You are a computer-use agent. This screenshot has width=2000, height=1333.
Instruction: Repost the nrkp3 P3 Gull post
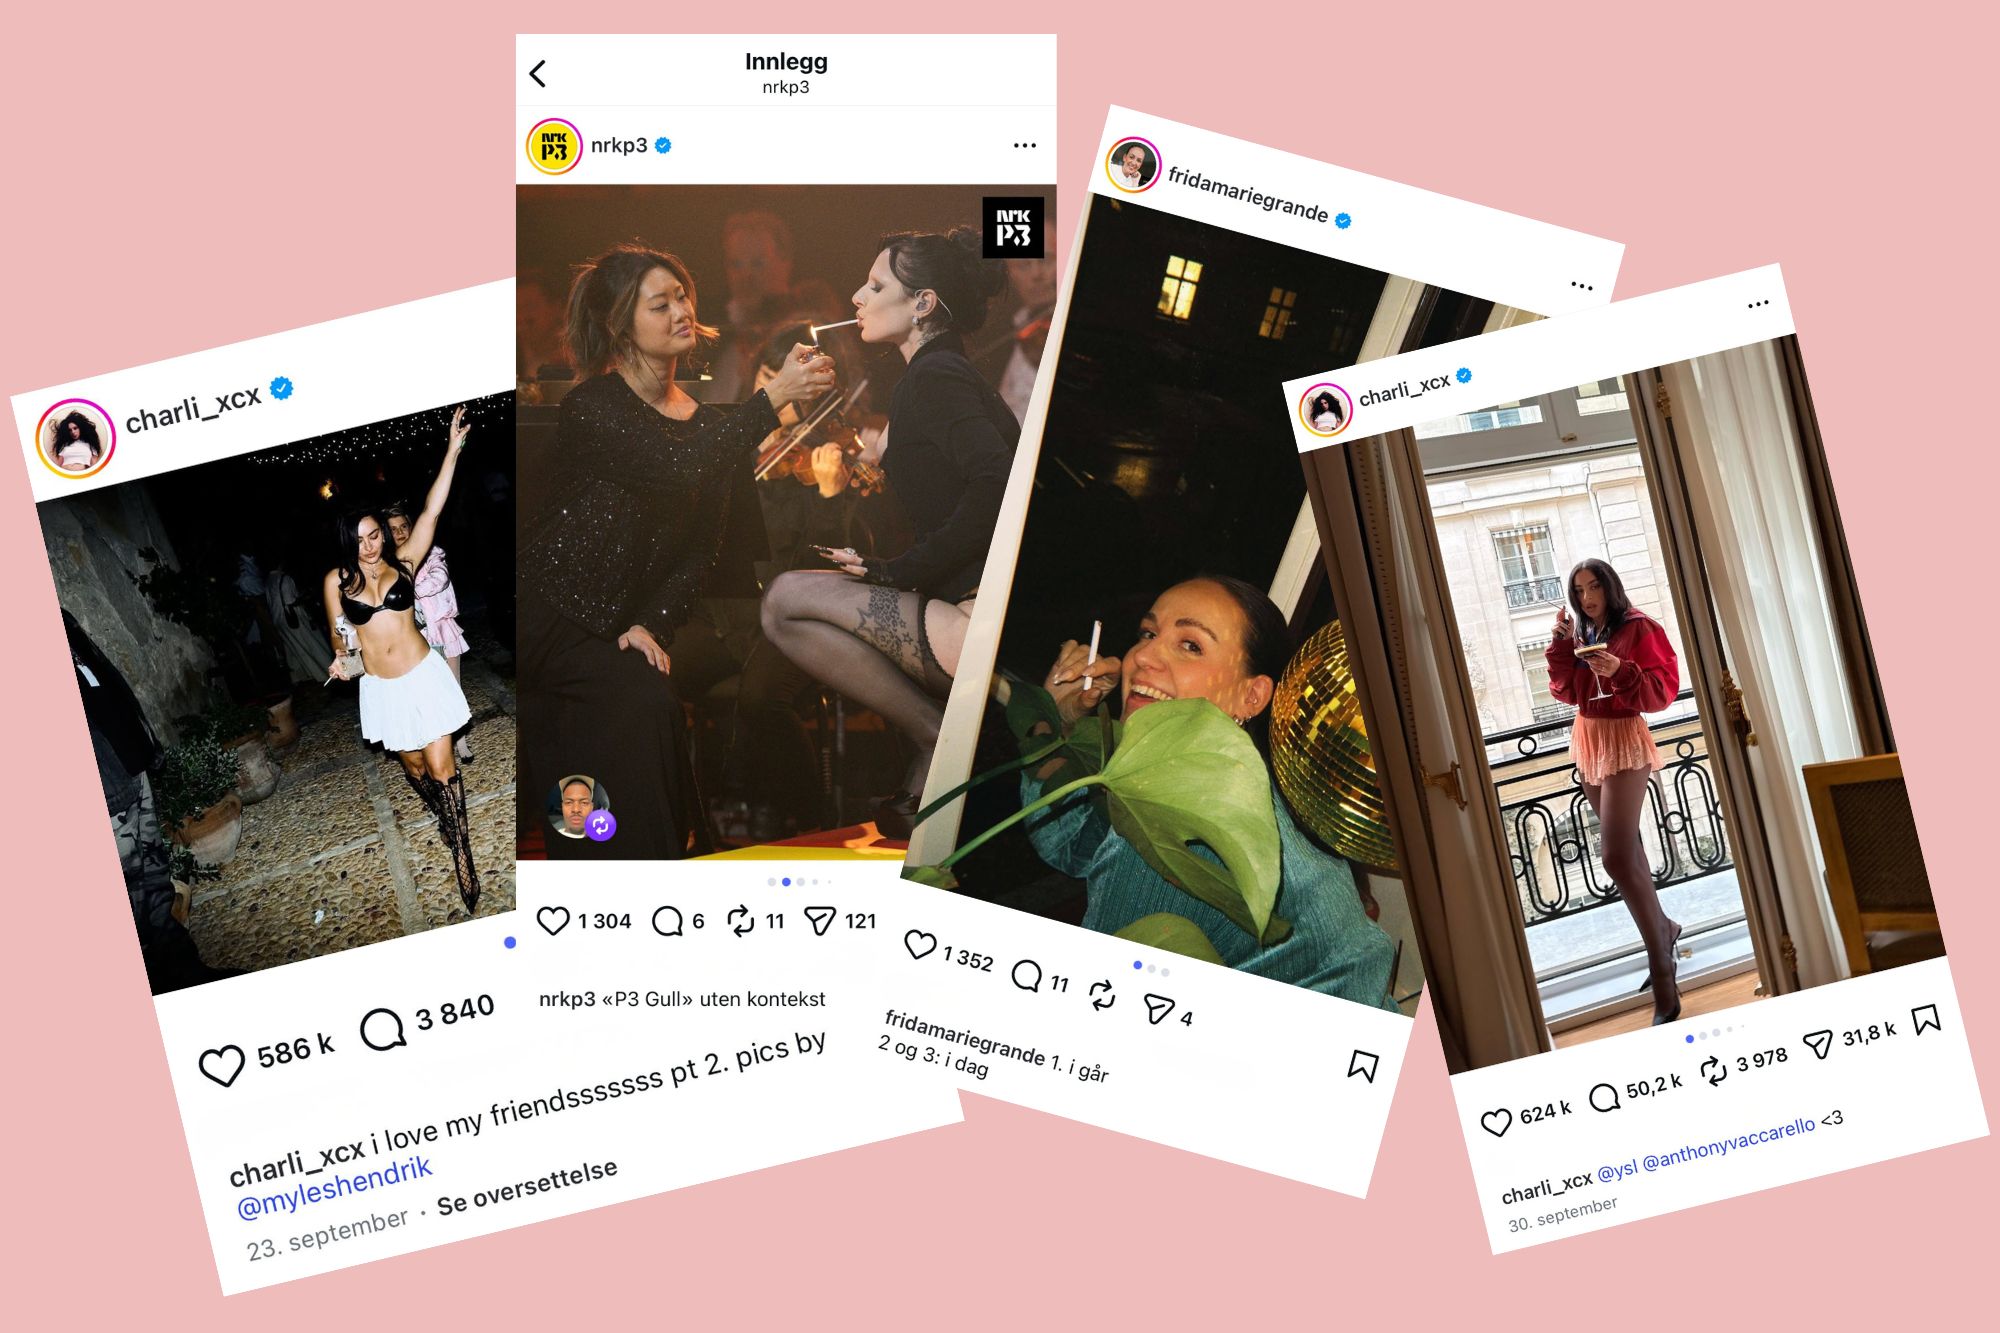pos(740,921)
